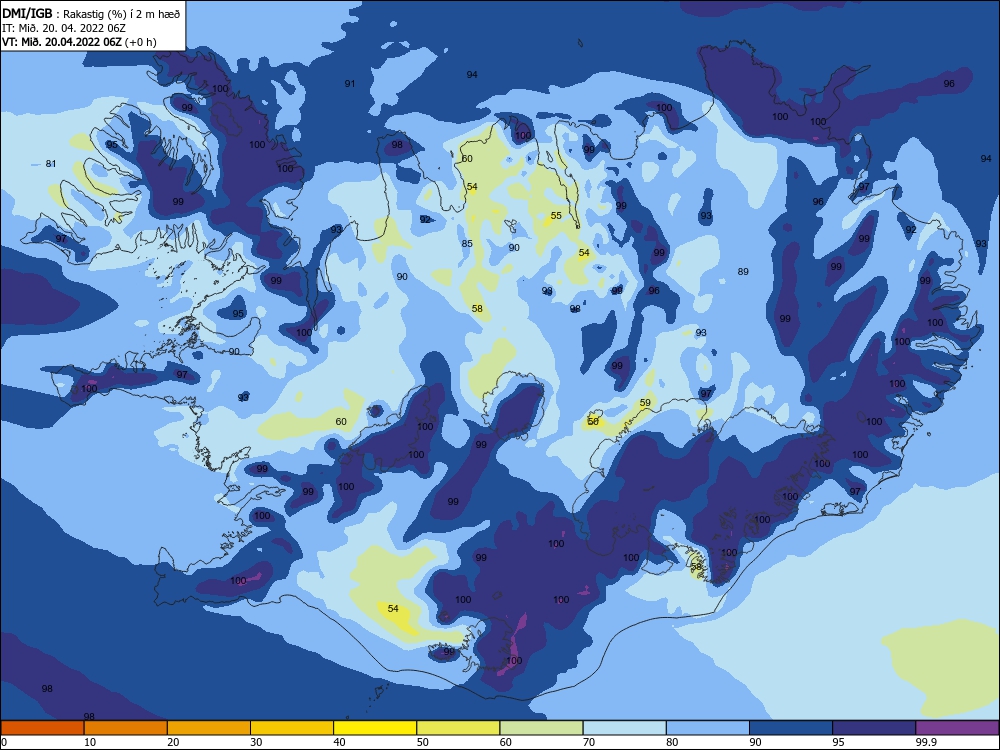Image resolution: width=1000 pixels, height=750 pixels.
Task: Click the legend scale label '50'
Action: [423, 742]
